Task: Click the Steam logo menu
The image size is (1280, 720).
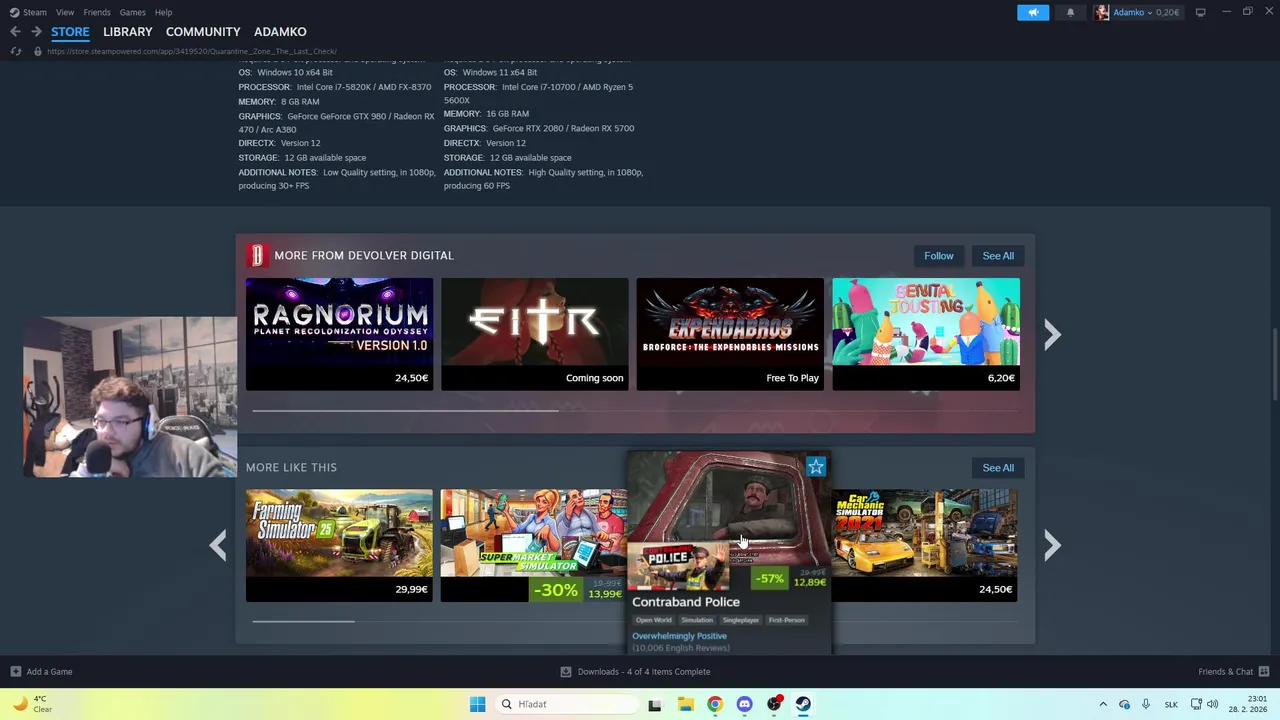Action: 28,12
